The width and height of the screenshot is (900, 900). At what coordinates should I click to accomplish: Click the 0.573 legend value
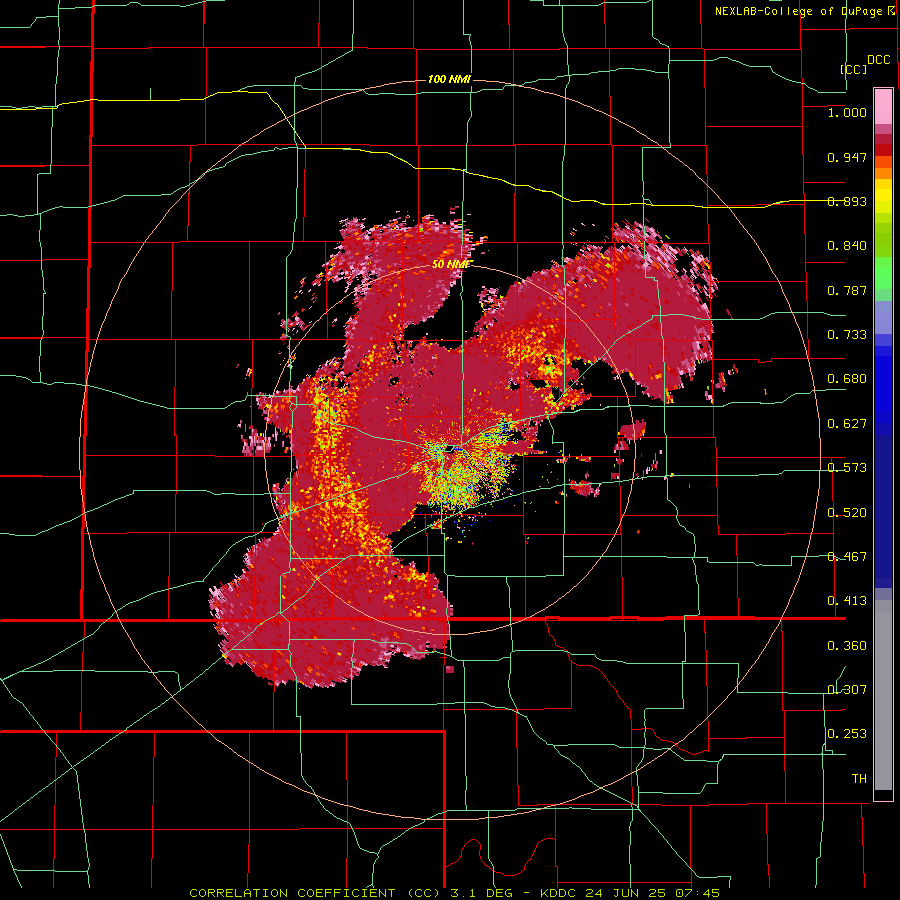coord(847,468)
